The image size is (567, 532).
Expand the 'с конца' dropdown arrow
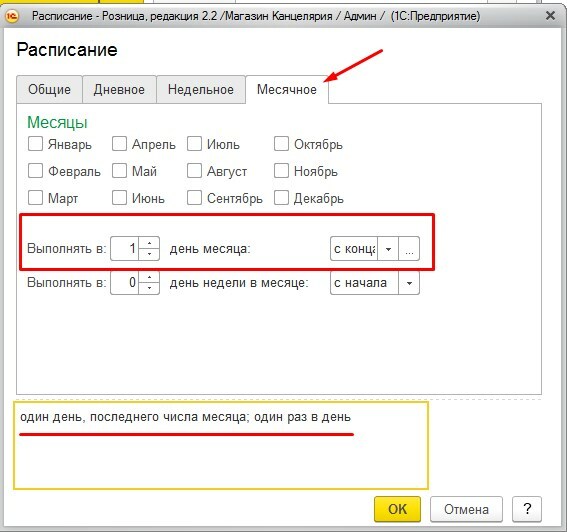coord(388,249)
